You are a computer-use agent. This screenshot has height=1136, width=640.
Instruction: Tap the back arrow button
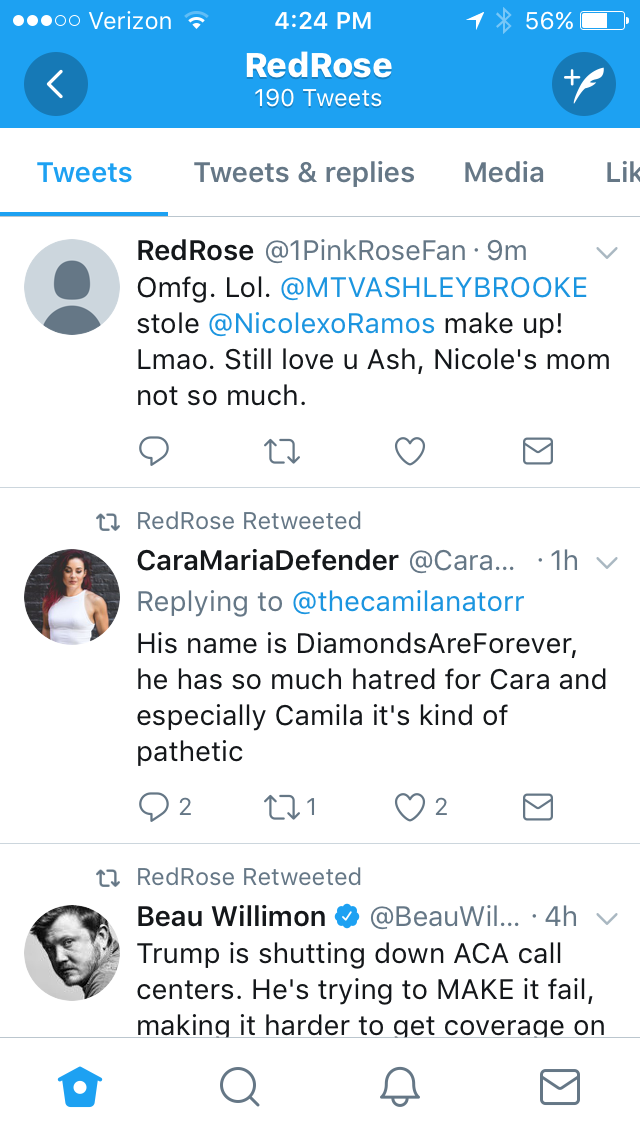[x=56, y=84]
